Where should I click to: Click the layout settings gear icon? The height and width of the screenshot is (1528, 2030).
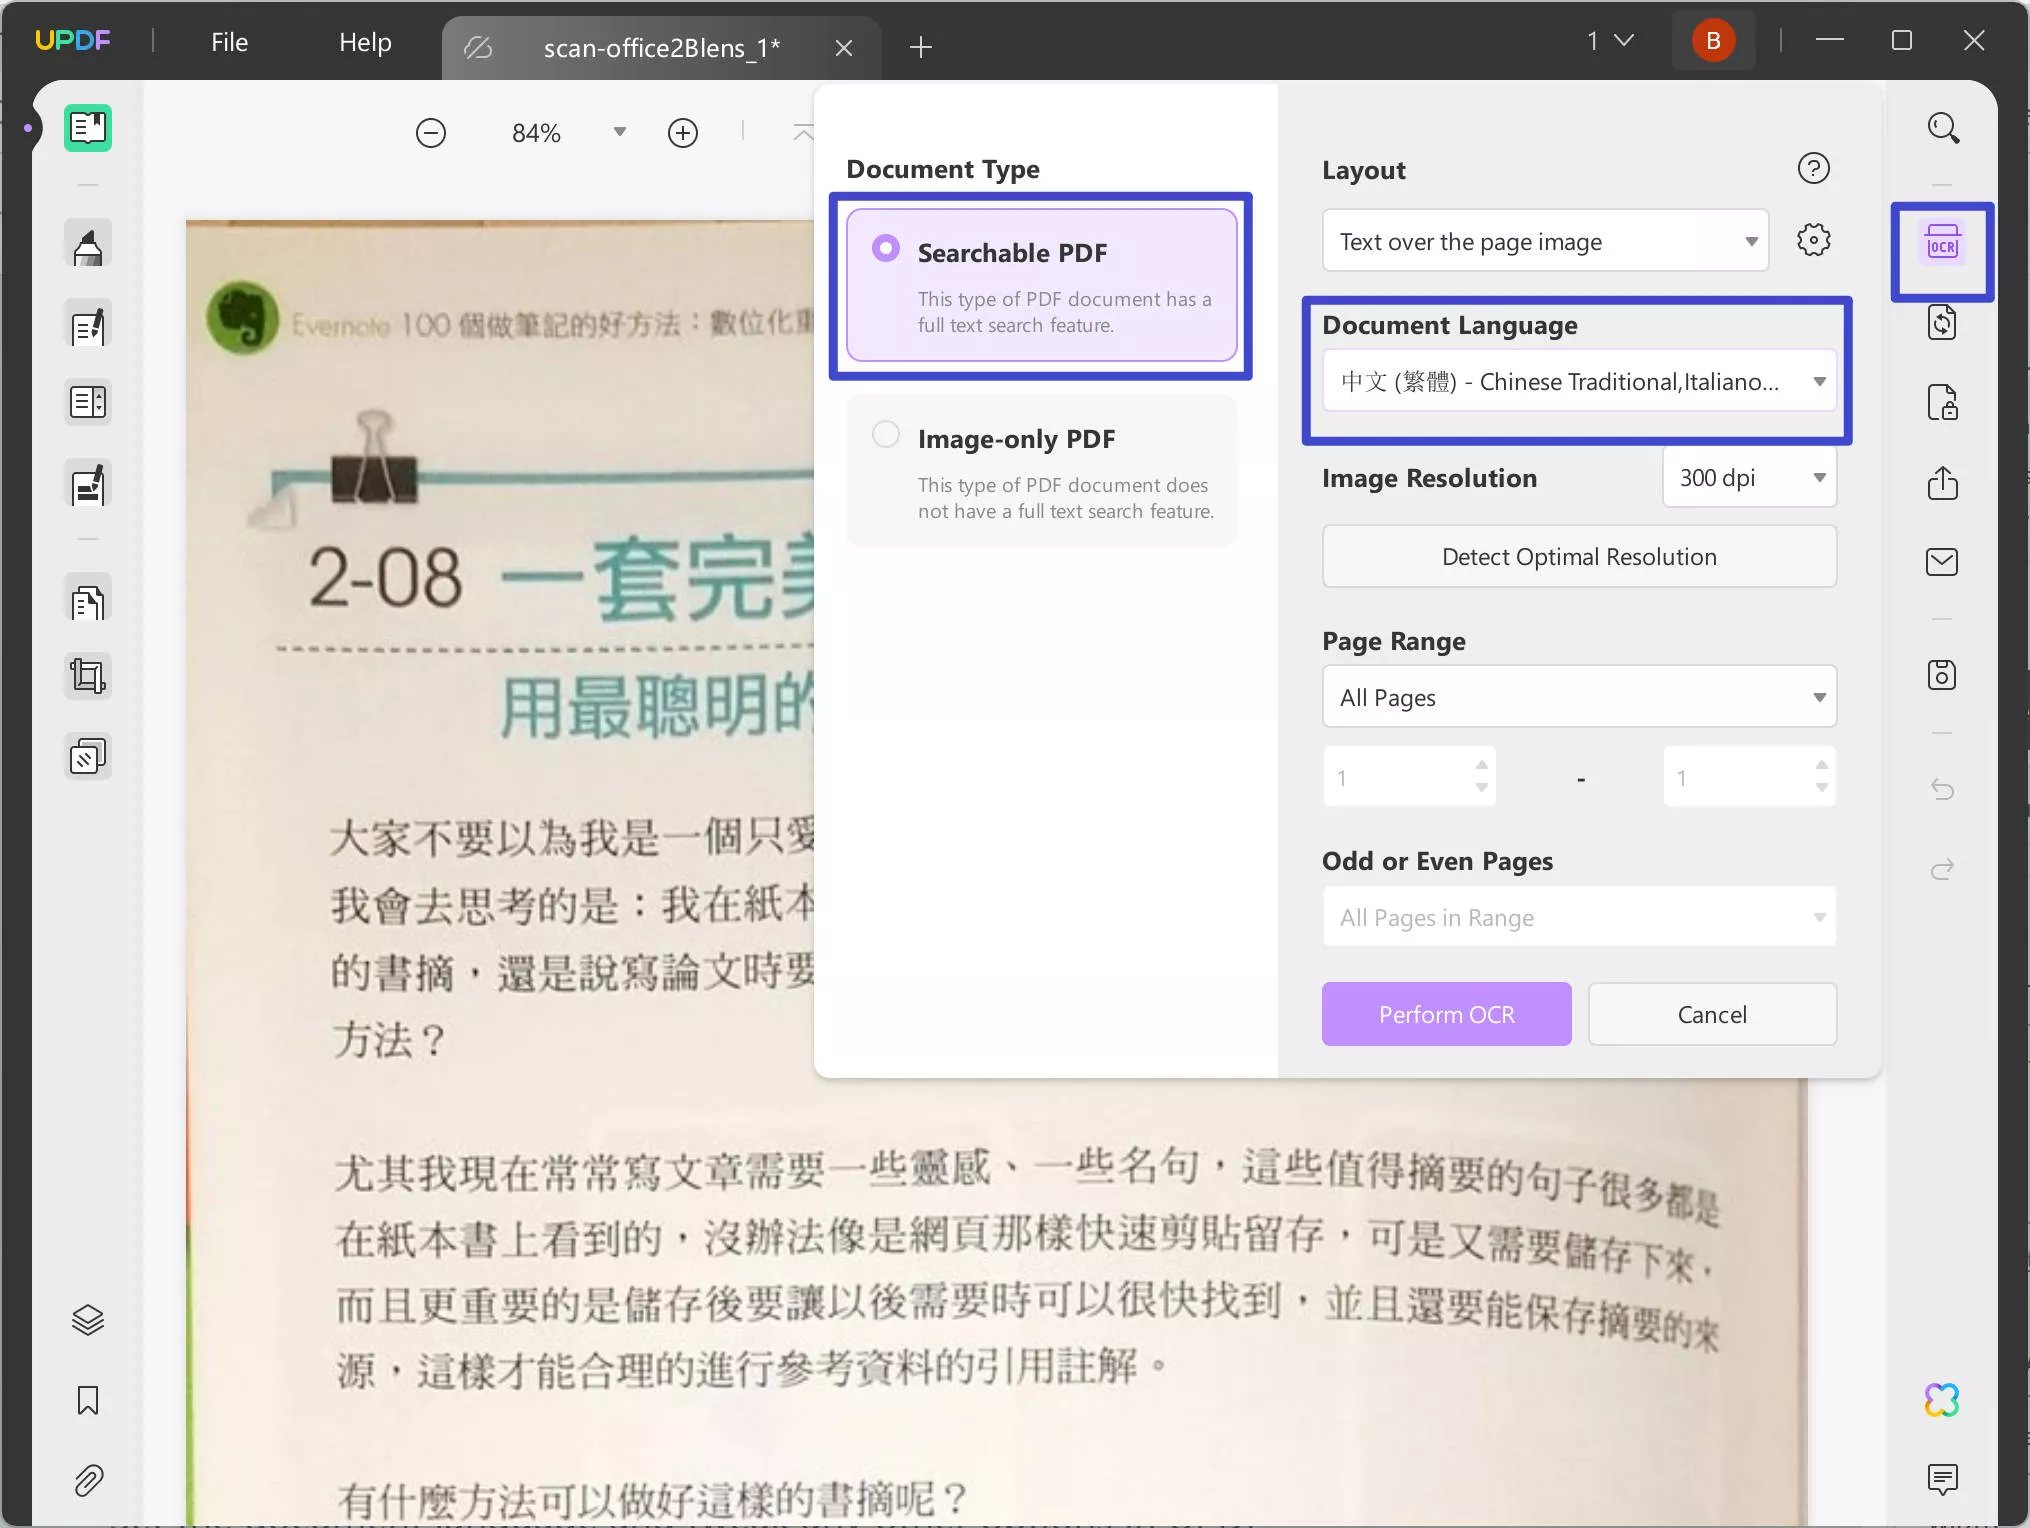[x=1813, y=240]
